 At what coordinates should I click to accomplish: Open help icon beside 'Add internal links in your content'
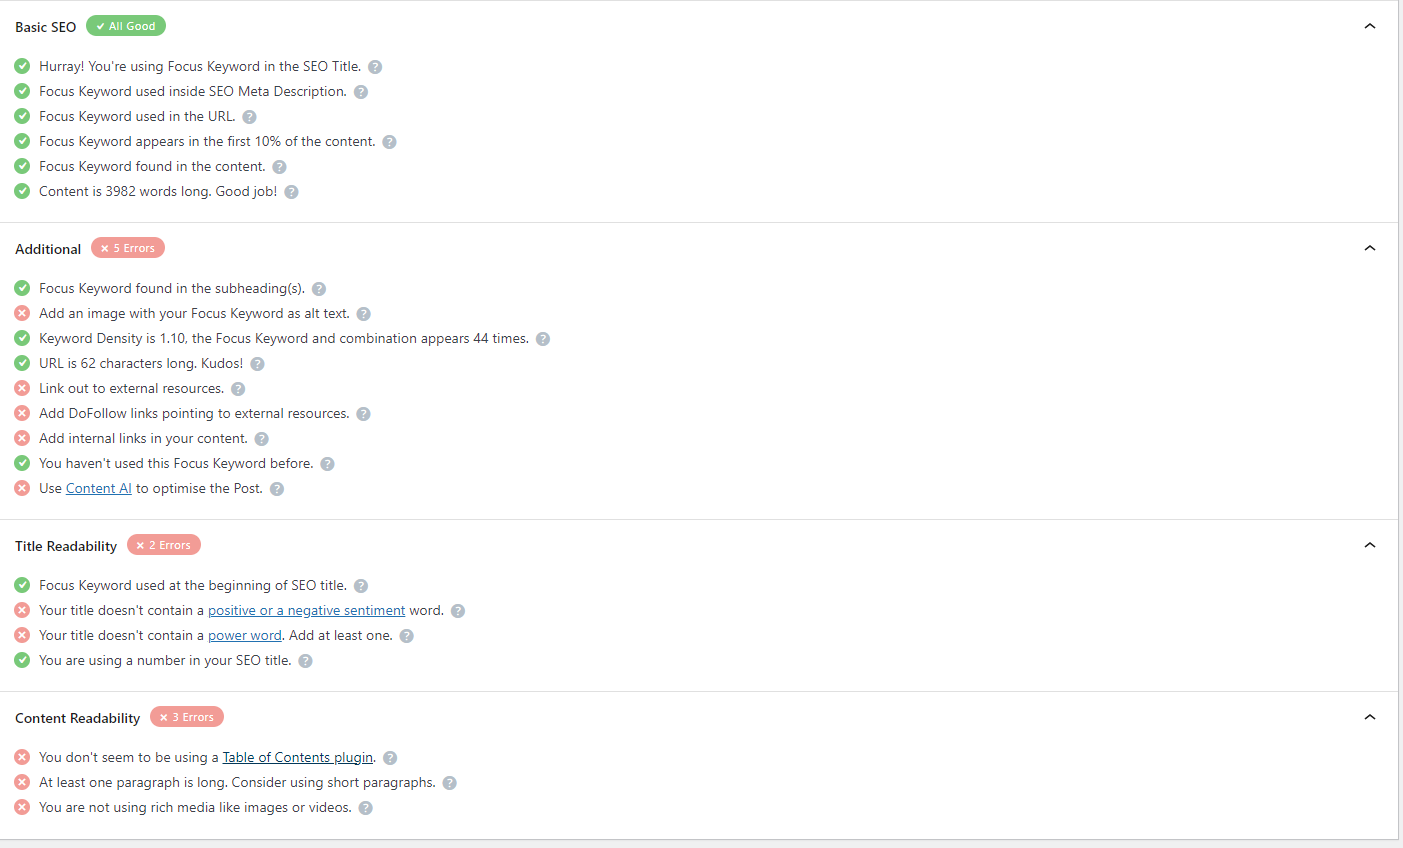(261, 439)
